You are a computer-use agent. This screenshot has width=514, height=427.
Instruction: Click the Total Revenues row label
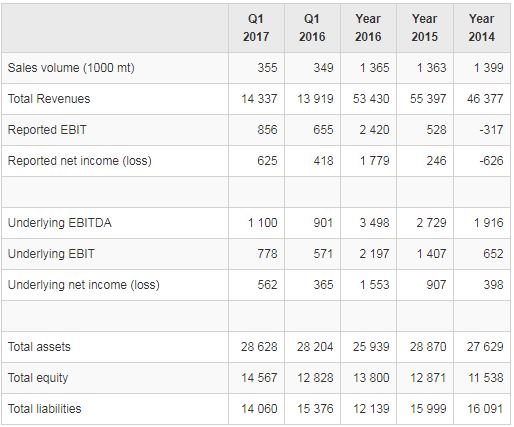49,99
